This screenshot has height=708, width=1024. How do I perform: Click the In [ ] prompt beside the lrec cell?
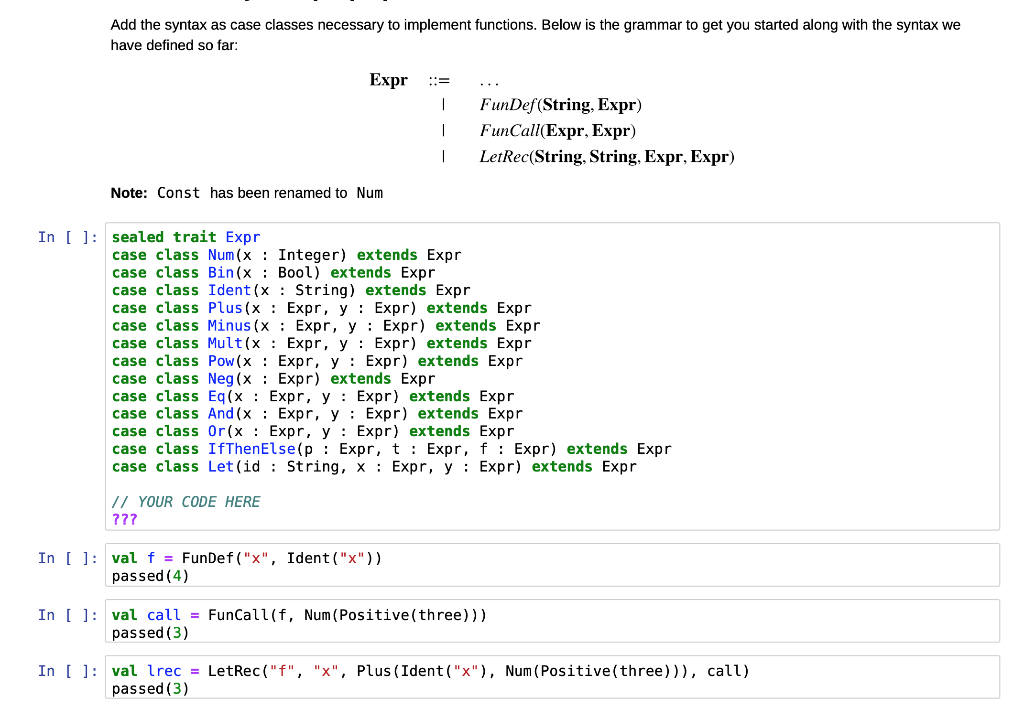[66, 671]
